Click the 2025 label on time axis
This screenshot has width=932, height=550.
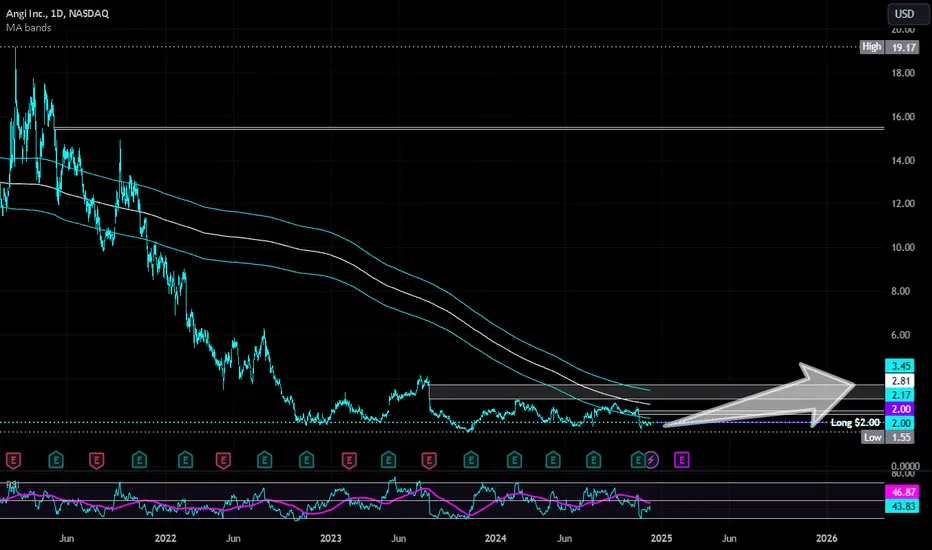(661, 538)
